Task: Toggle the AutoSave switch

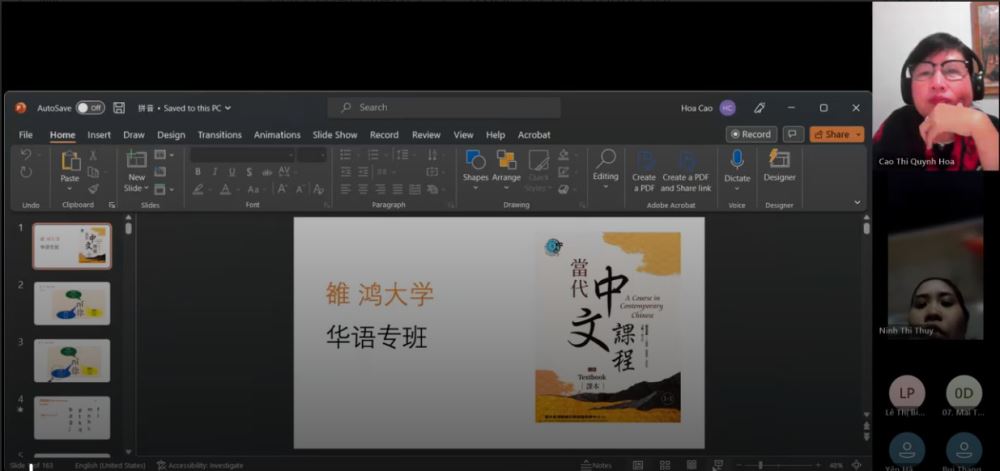Action: tap(90, 108)
